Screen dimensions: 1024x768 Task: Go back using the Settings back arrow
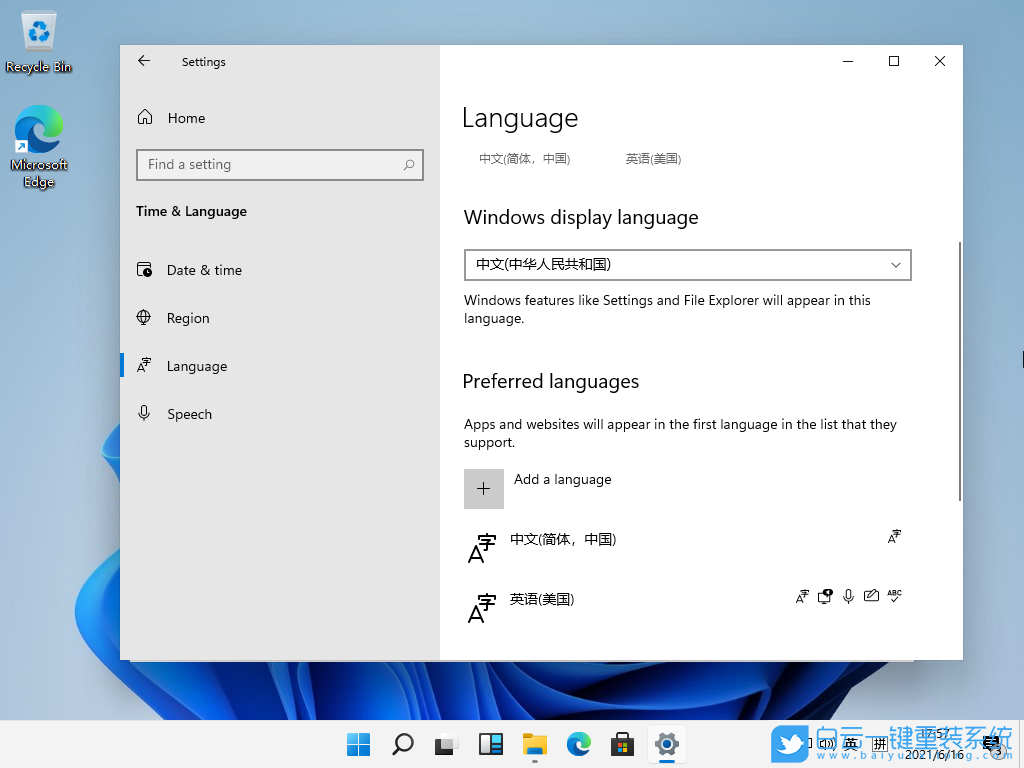(144, 61)
